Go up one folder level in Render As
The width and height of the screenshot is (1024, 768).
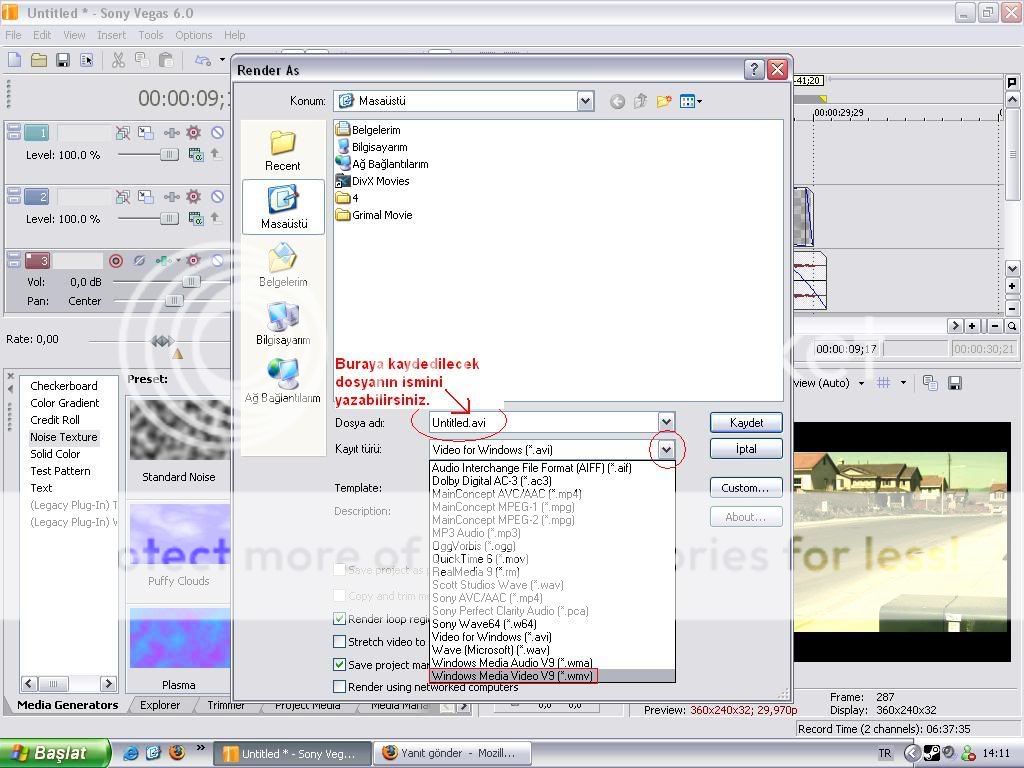(640, 101)
